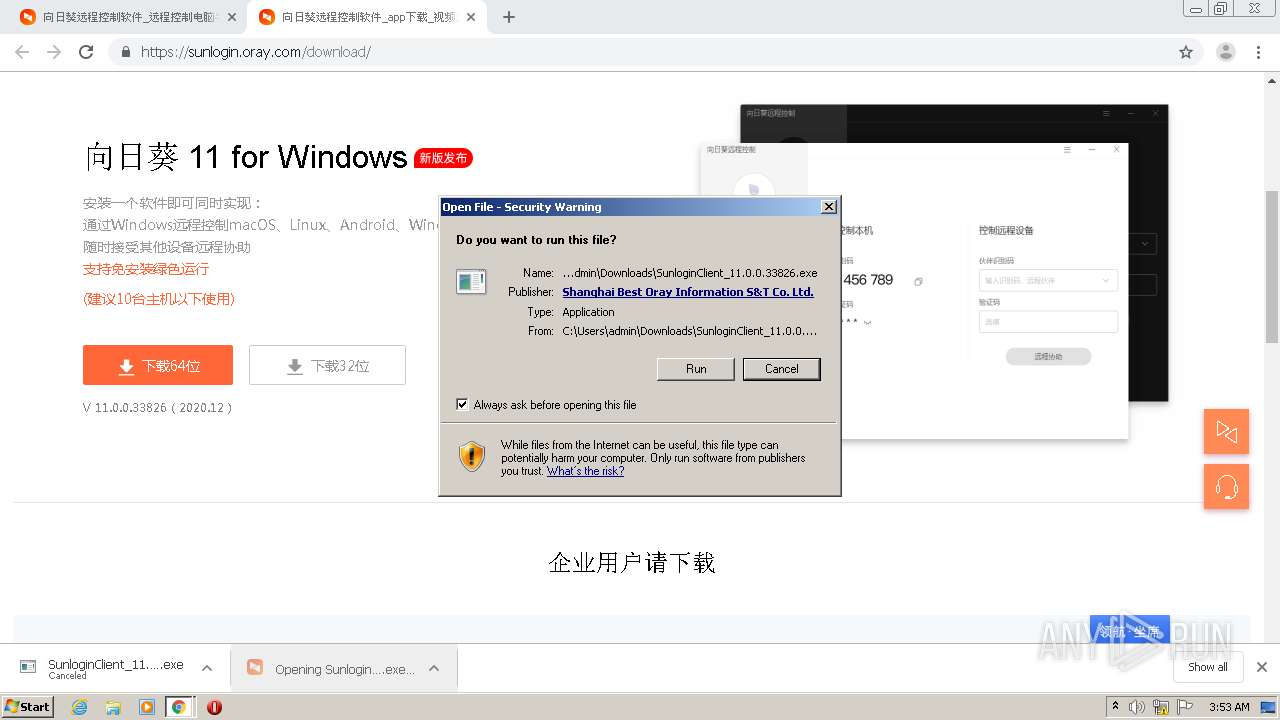Open the Chrome profile avatar
Screen dimensions: 1280x720
(x=1226, y=52)
